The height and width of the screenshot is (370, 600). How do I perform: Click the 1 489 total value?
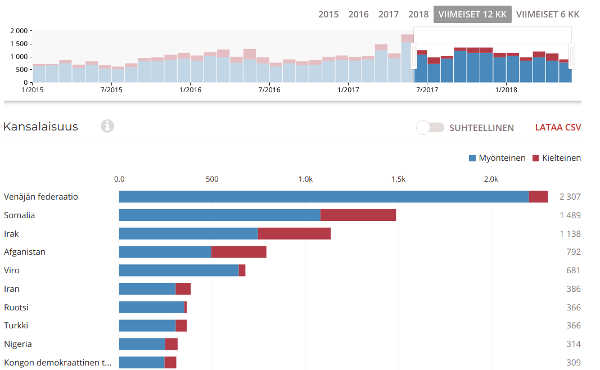570,215
